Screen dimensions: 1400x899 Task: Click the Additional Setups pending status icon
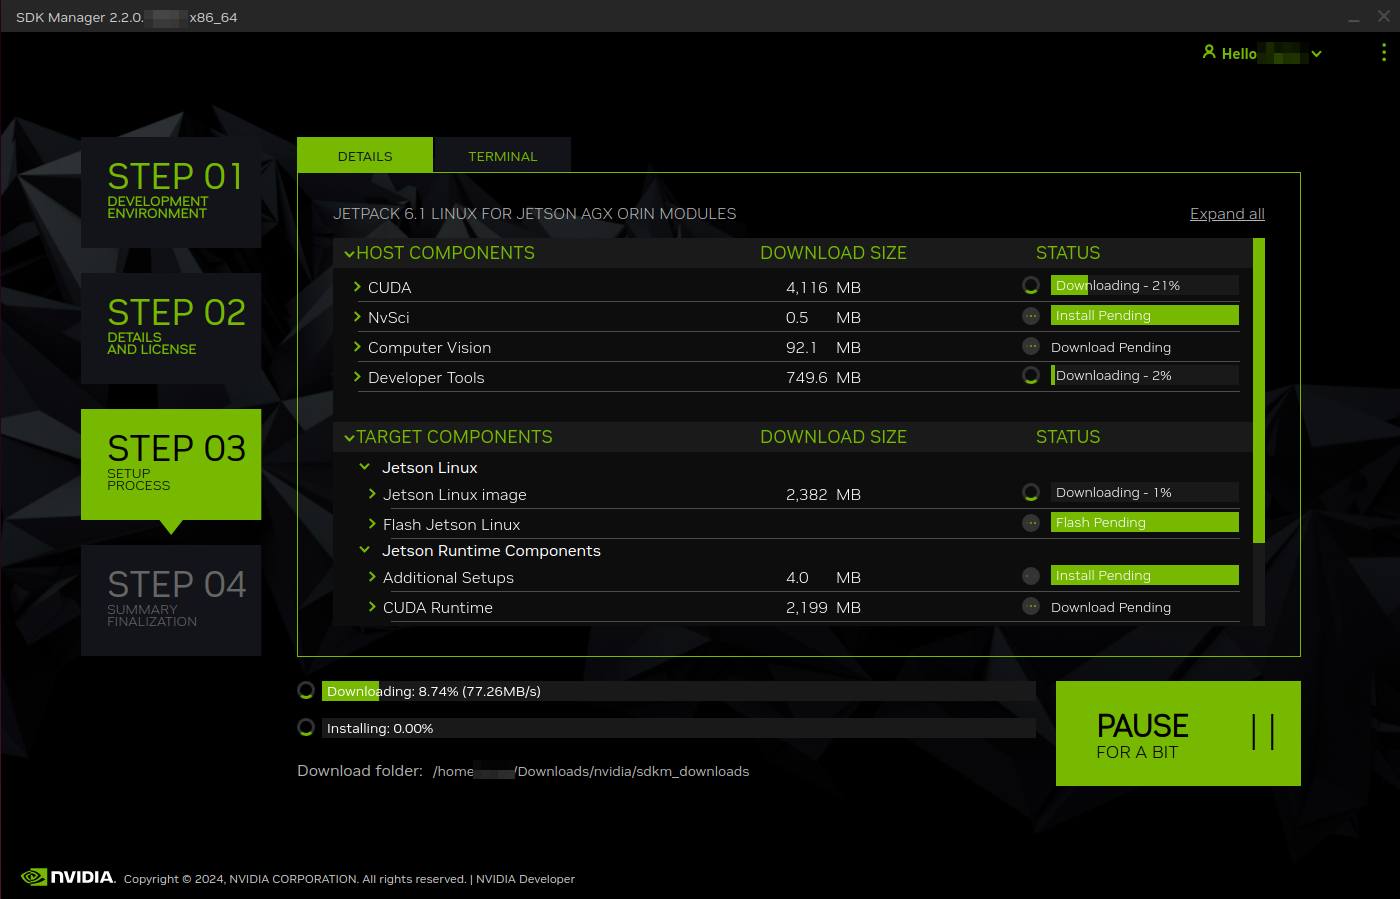pyautogui.click(x=1031, y=576)
